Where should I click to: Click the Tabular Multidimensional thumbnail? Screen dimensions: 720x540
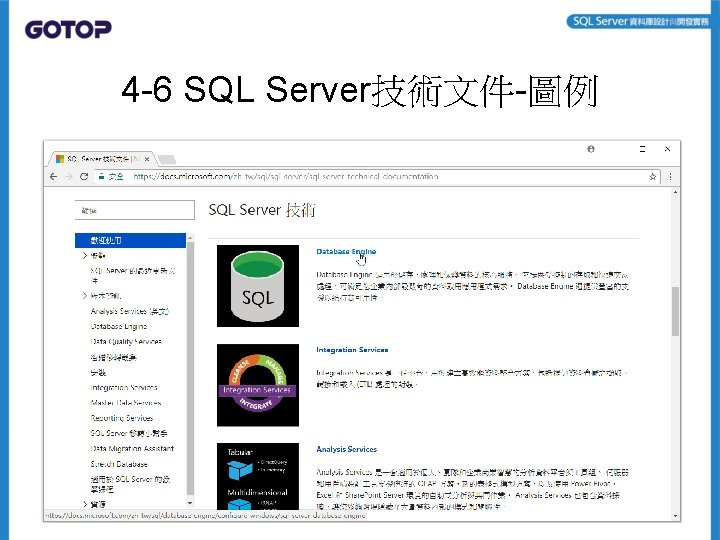click(x=258, y=476)
